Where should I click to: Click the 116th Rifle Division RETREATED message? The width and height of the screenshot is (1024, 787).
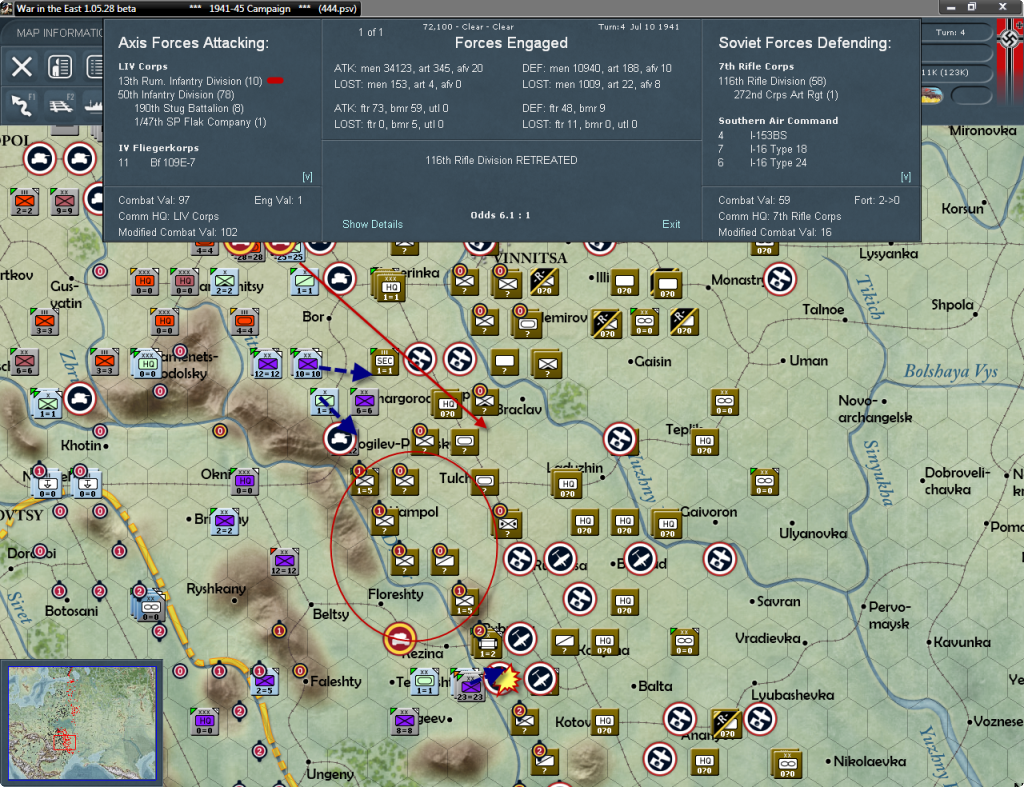point(501,160)
